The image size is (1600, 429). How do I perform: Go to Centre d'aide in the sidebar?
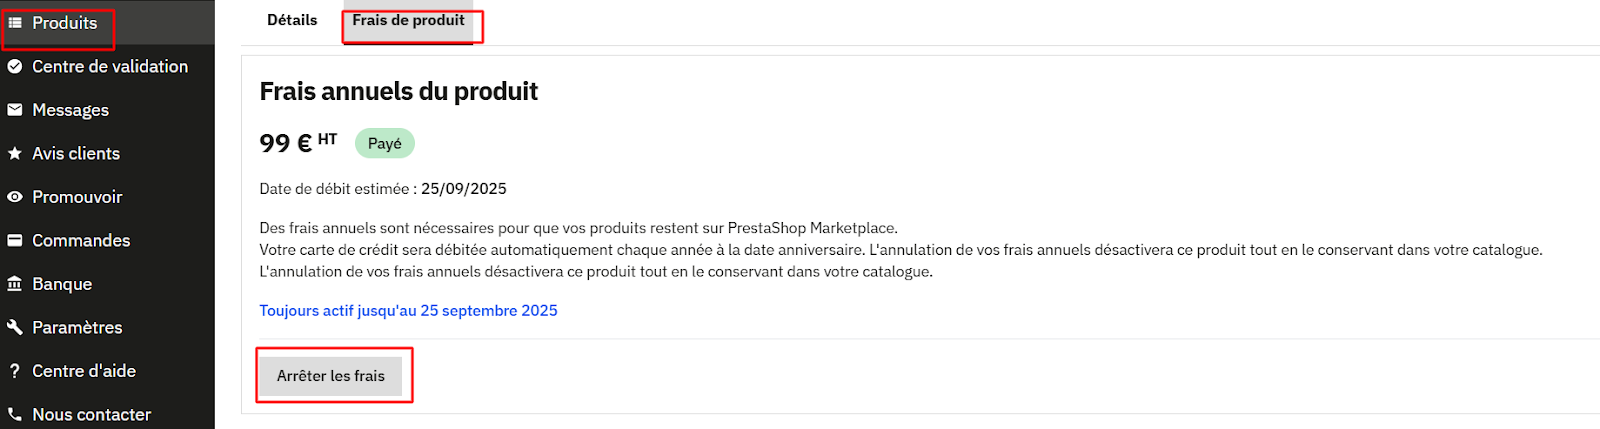pos(84,371)
